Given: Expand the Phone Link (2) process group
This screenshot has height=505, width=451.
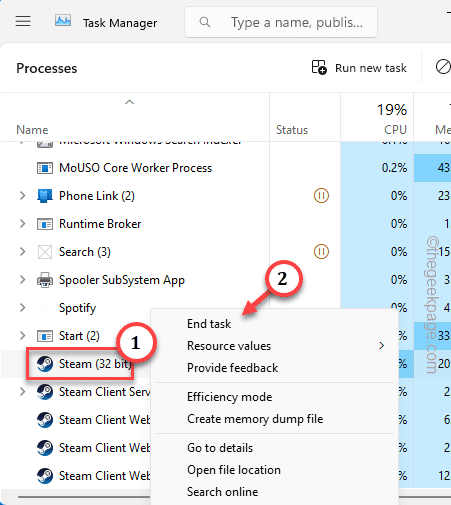Looking at the screenshot, I should (x=22, y=196).
